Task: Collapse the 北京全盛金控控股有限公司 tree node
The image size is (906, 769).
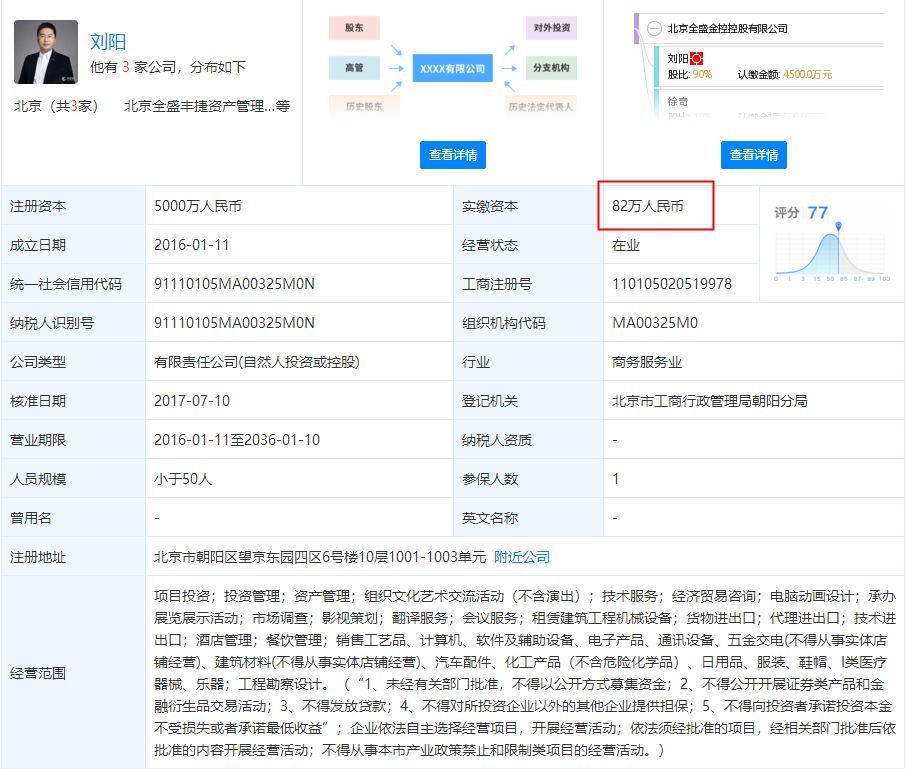Action: click(x=654, y=28)
